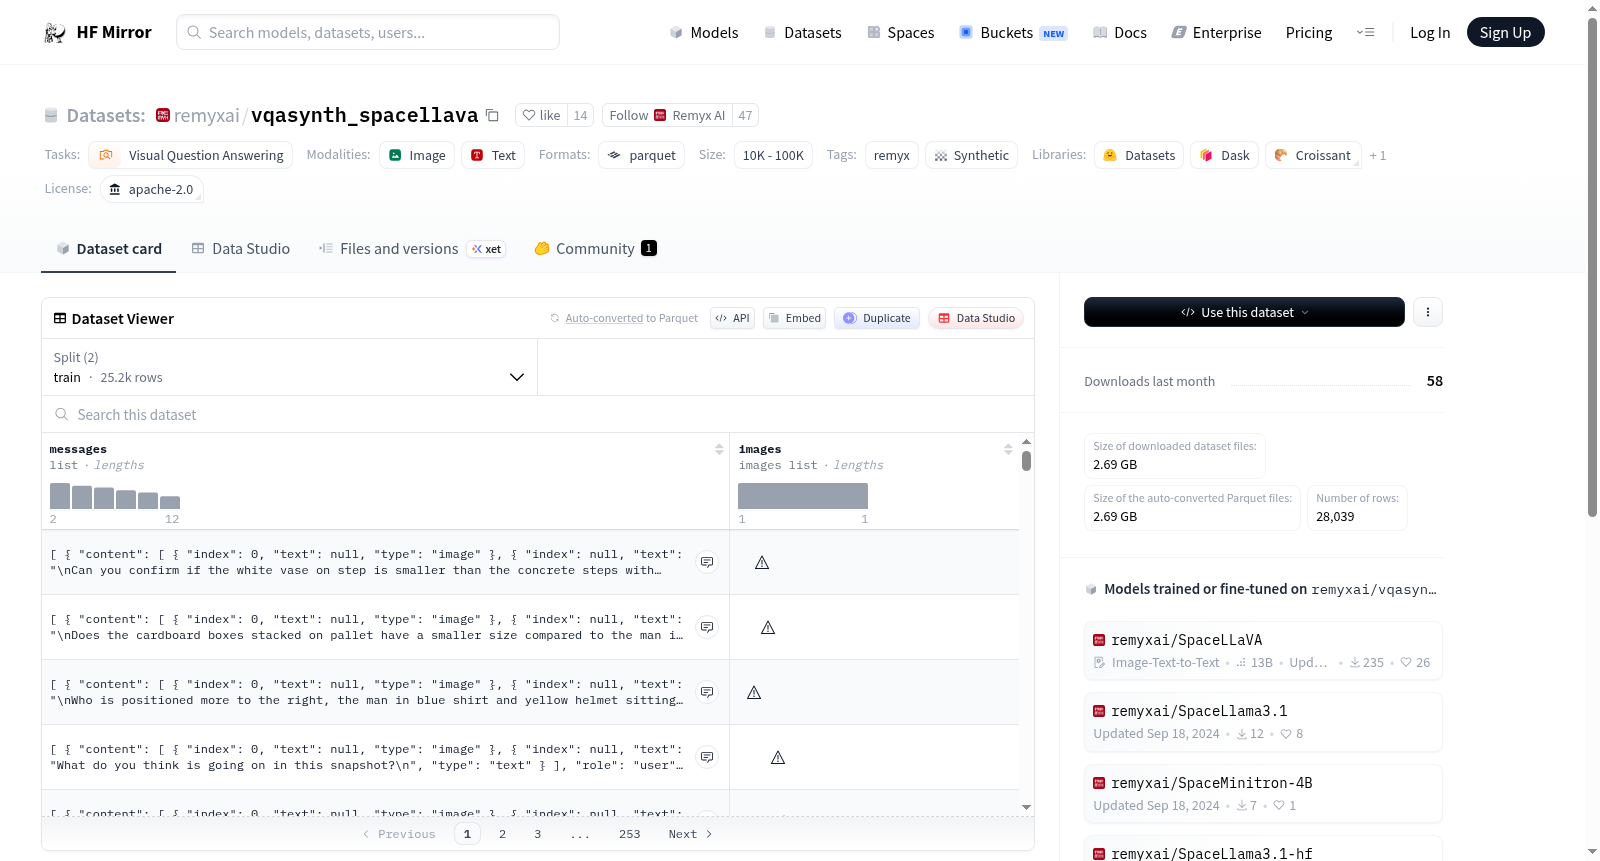Select the Text modality tag
This screenshot has width=1600, height=861.
pyautogui.click(x=493, y=155)
